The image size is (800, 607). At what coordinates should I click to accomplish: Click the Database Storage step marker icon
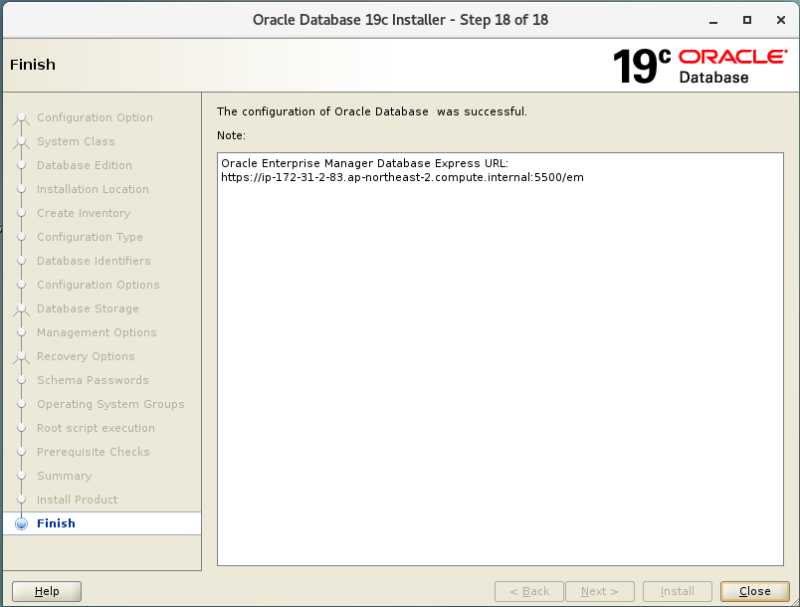point(22,309)
